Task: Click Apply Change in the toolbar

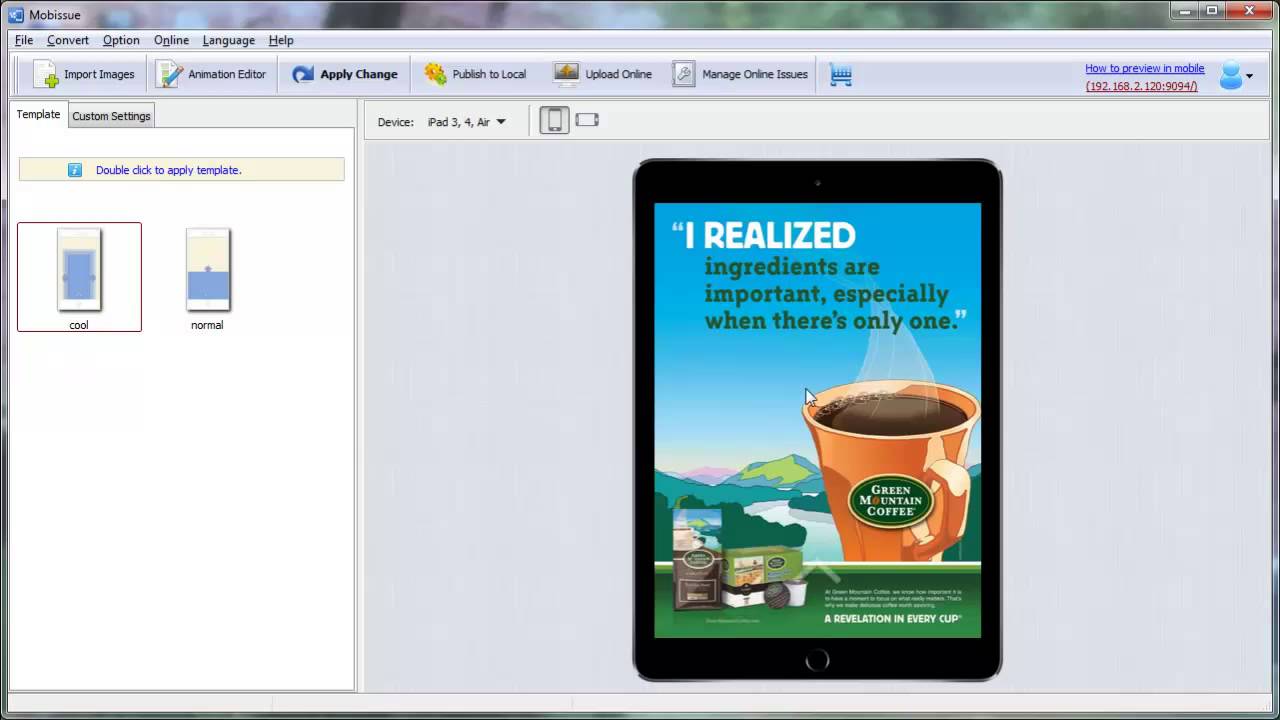Action: pyautogui.click(x=345, y=74)
